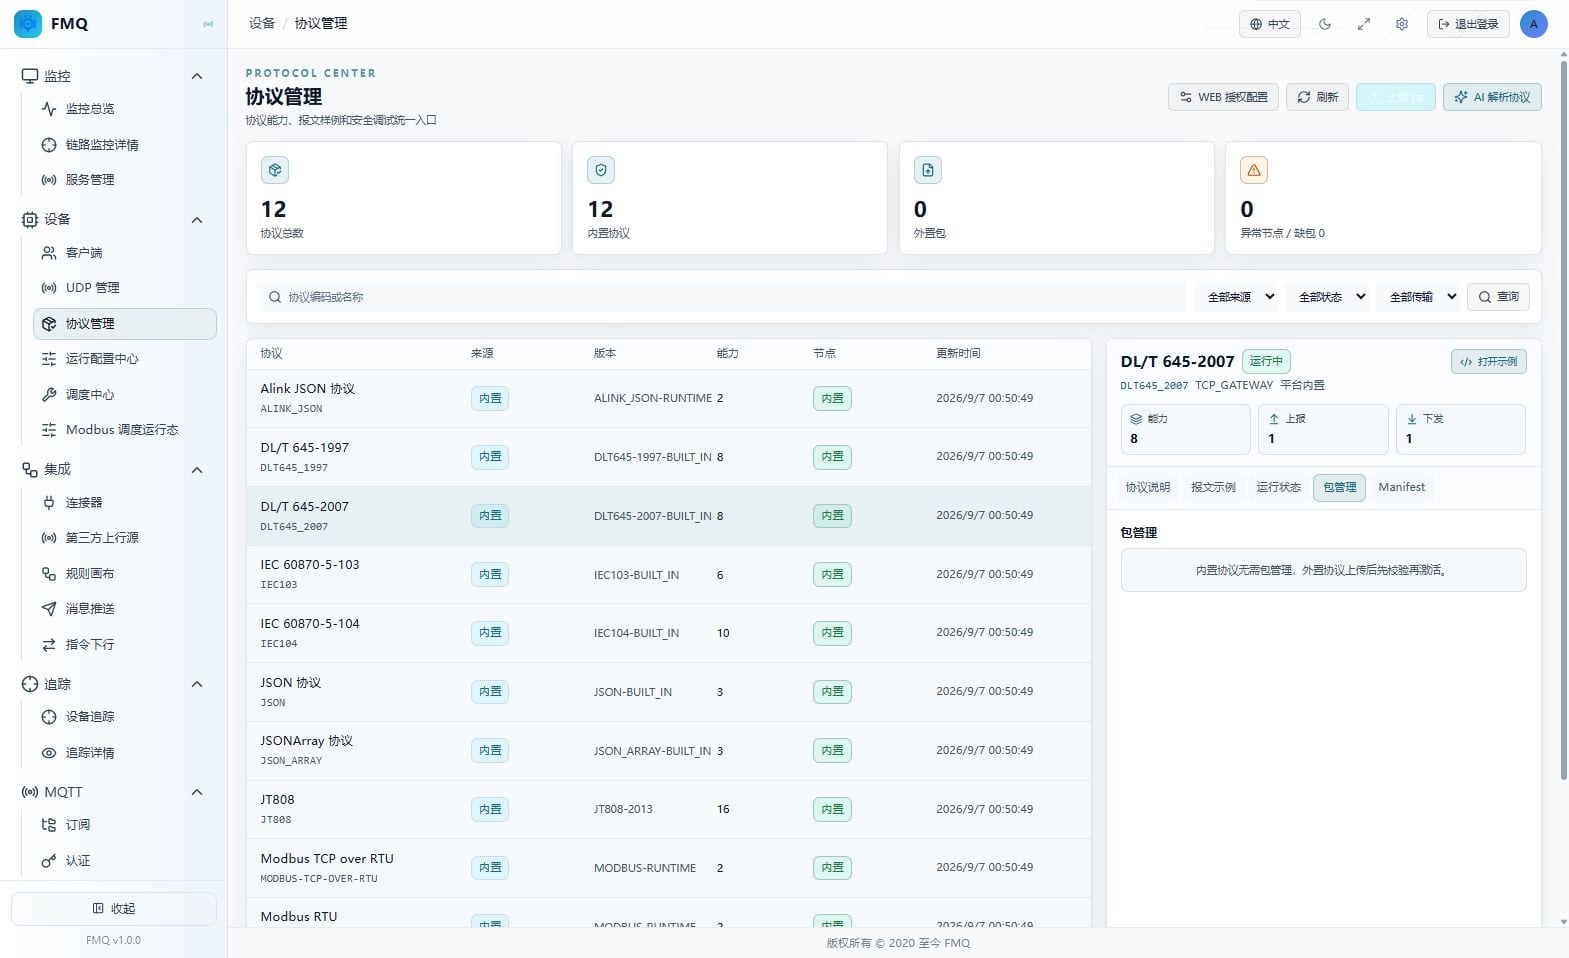Screen dimensions: 1569x958
Task: Switch to the 报文示例 tab
Action: pos(1213,487)
